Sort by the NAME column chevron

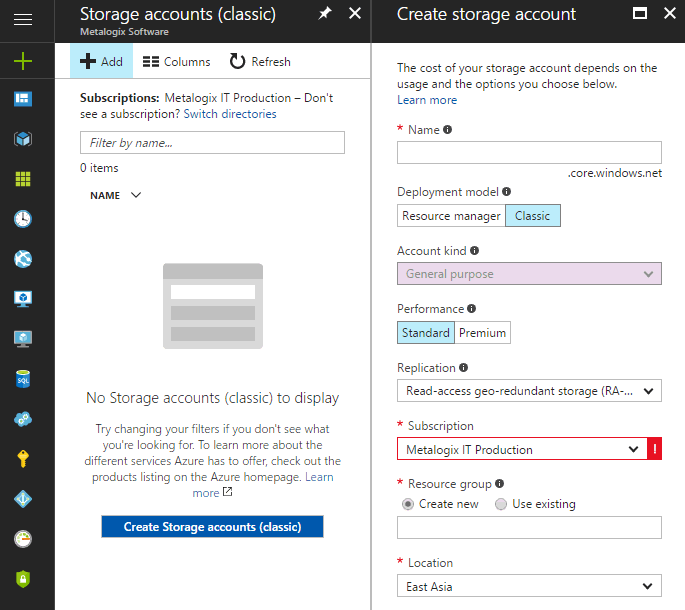[136, 195]
